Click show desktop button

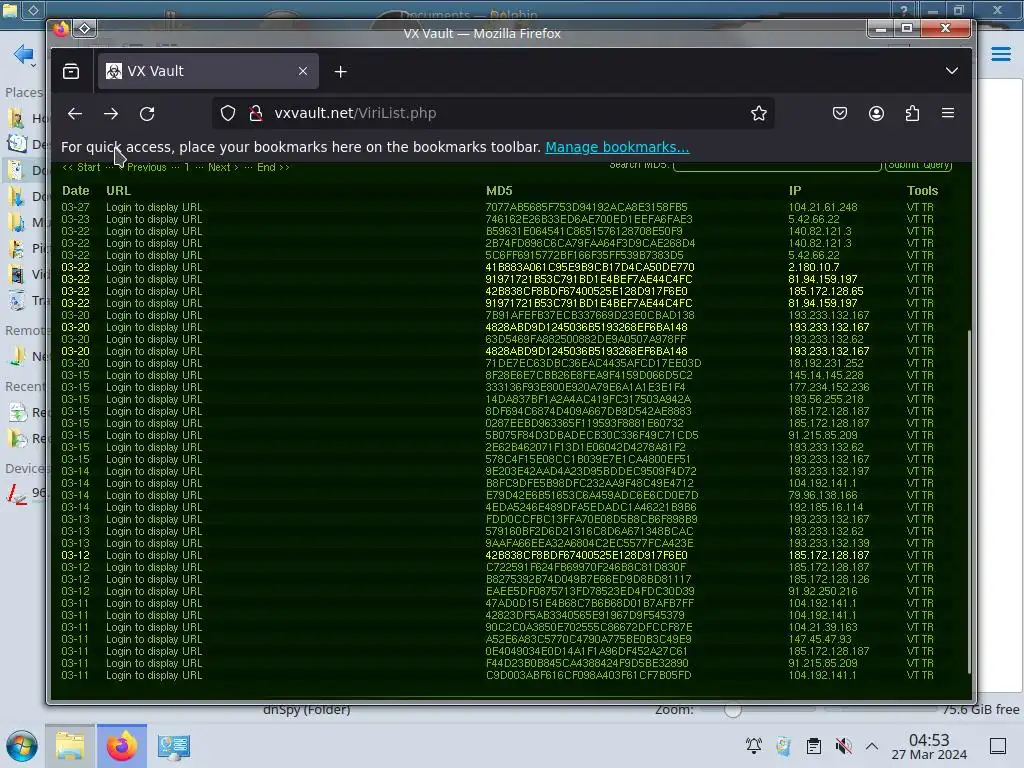coord(998,746)
